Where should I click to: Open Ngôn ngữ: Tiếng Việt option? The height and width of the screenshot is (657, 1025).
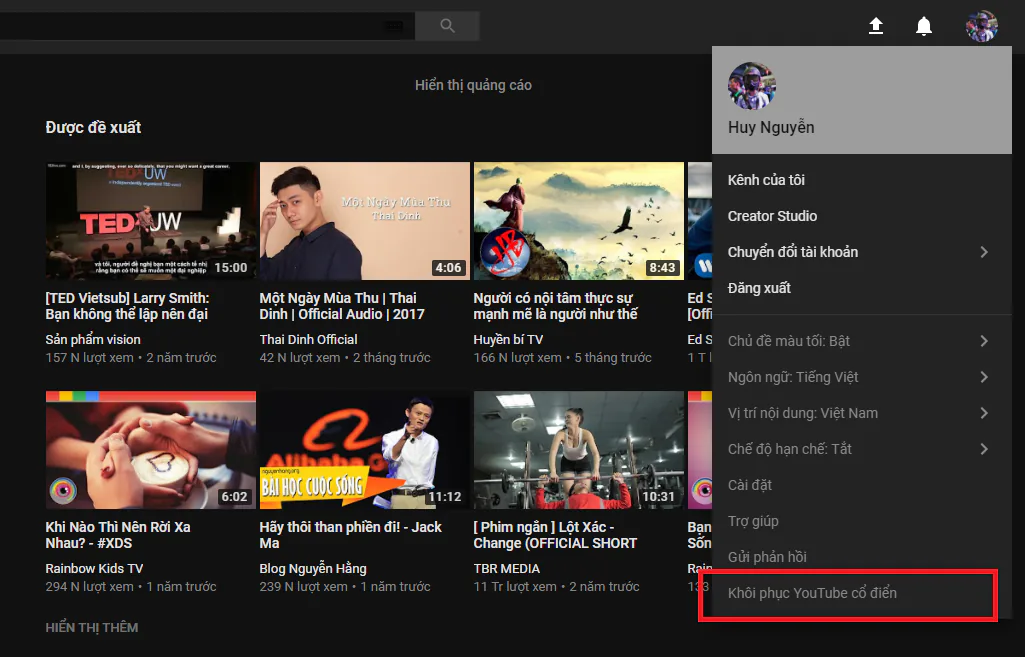pos(862,377)
